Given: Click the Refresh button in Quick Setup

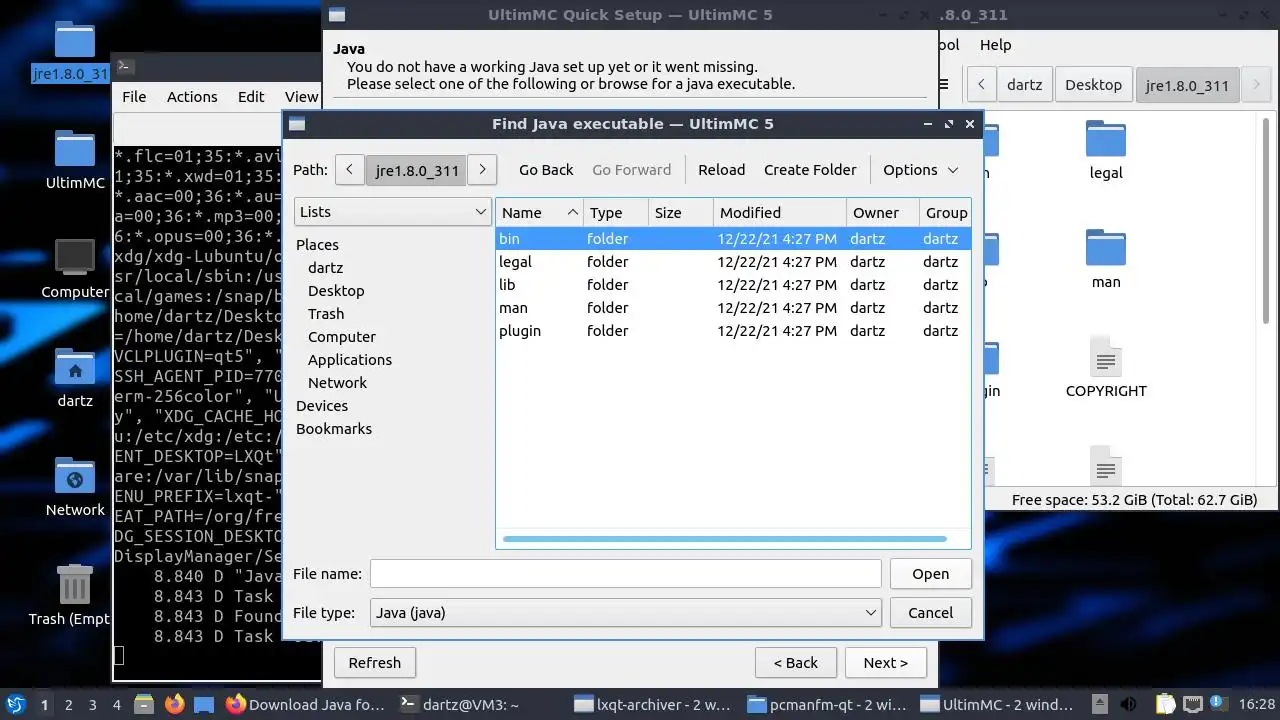Looking at the screenshot, I should coord(375,663).
